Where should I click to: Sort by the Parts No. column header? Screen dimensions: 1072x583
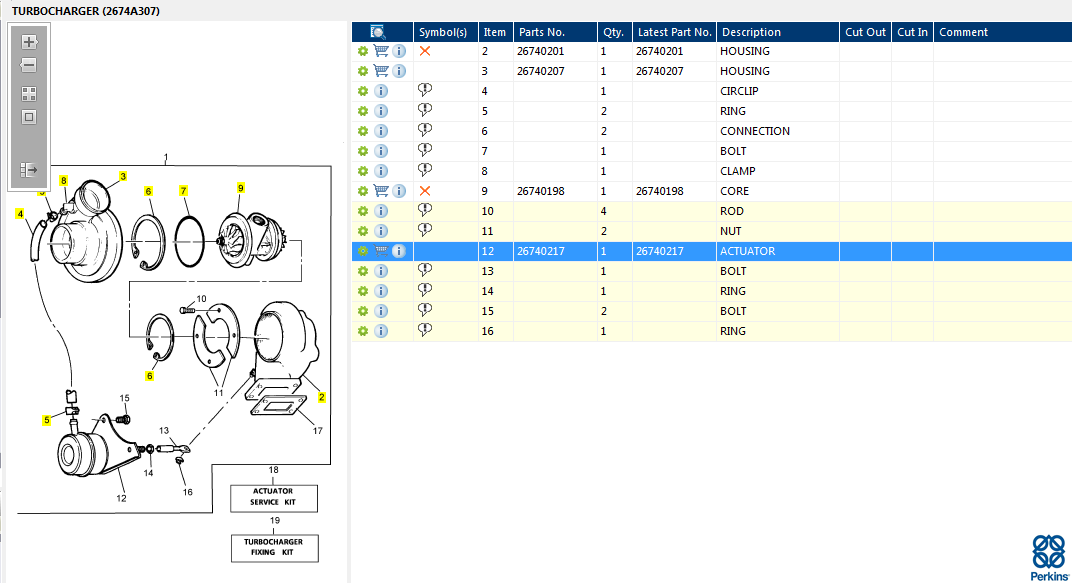tap(541, 32)
